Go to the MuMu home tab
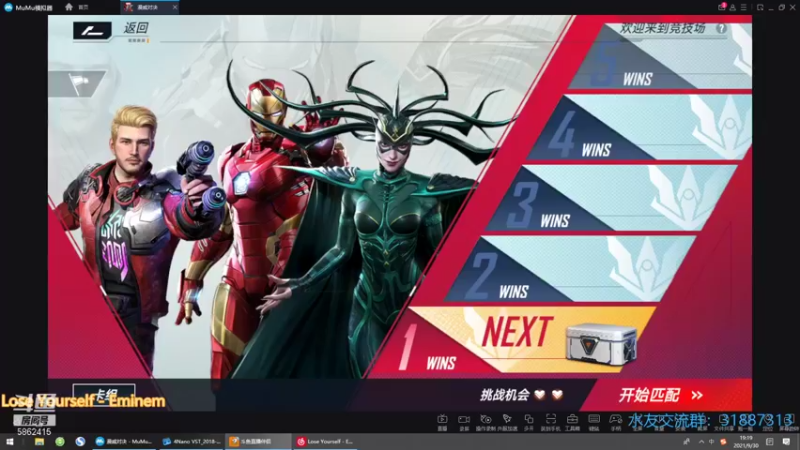The height and width of the screenshot is (450, 800). pos(77,7)
